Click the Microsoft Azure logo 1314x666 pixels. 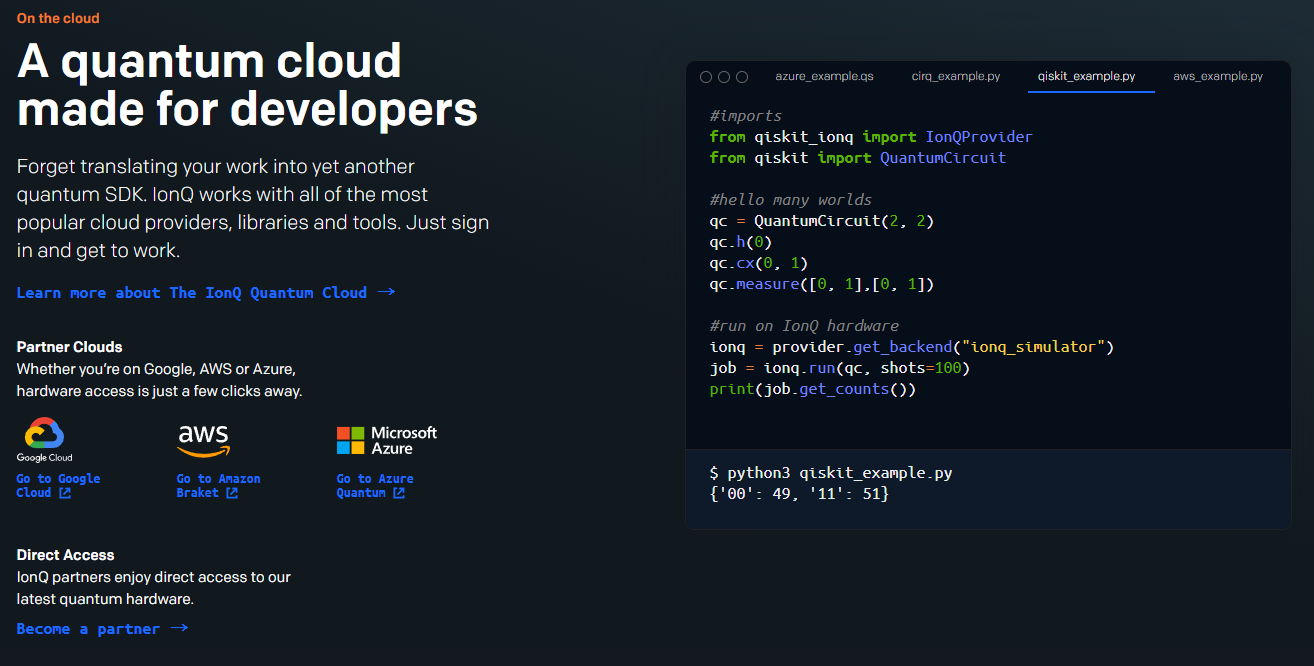(x=387, y=440)
